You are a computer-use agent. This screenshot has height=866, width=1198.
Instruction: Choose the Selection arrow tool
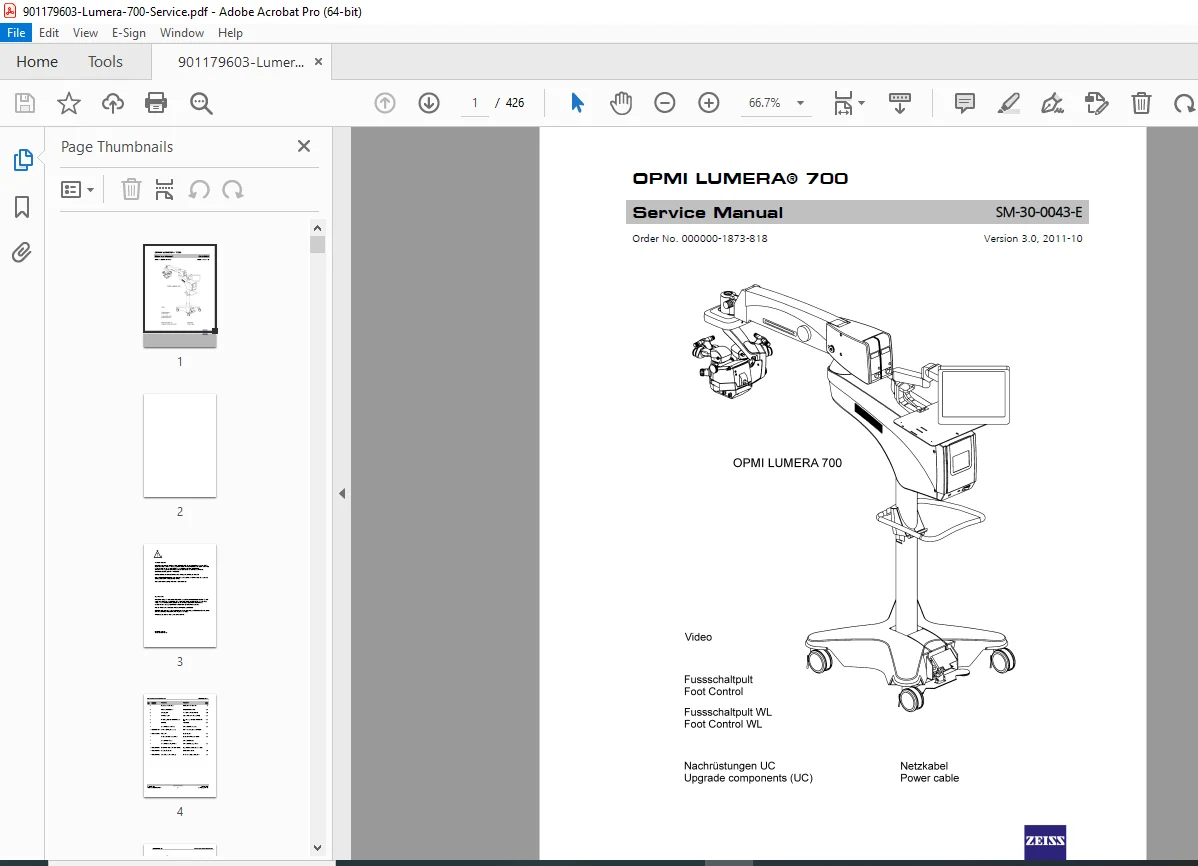point(578,102)
